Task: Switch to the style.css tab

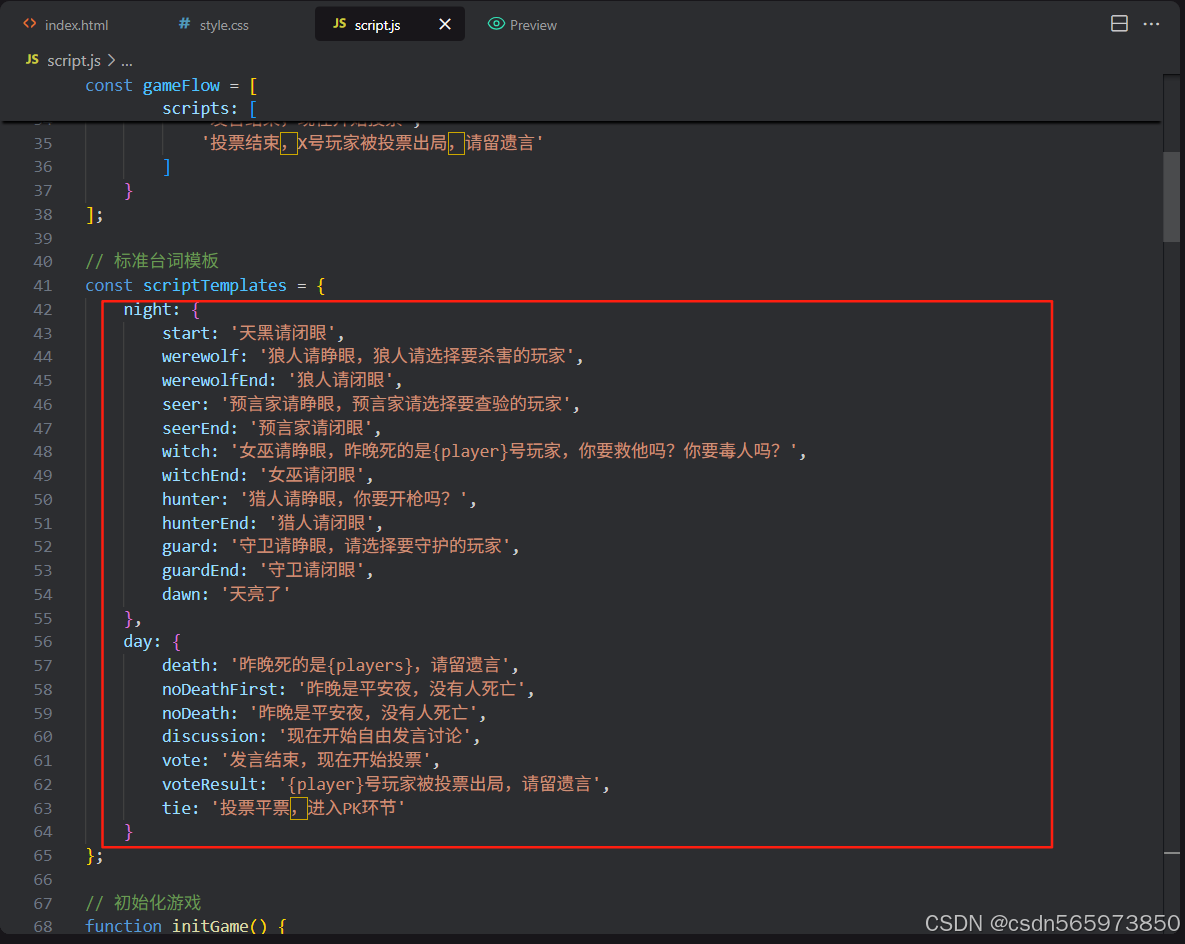Action: 224,25
